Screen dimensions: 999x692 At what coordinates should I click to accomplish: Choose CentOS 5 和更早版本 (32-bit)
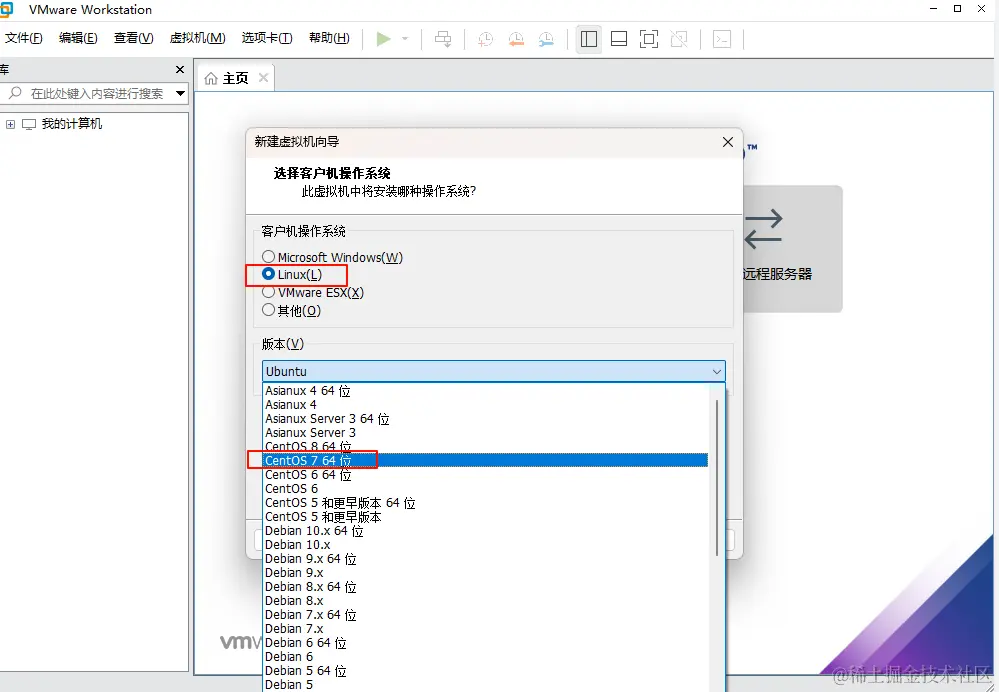(x=486, y=517)
